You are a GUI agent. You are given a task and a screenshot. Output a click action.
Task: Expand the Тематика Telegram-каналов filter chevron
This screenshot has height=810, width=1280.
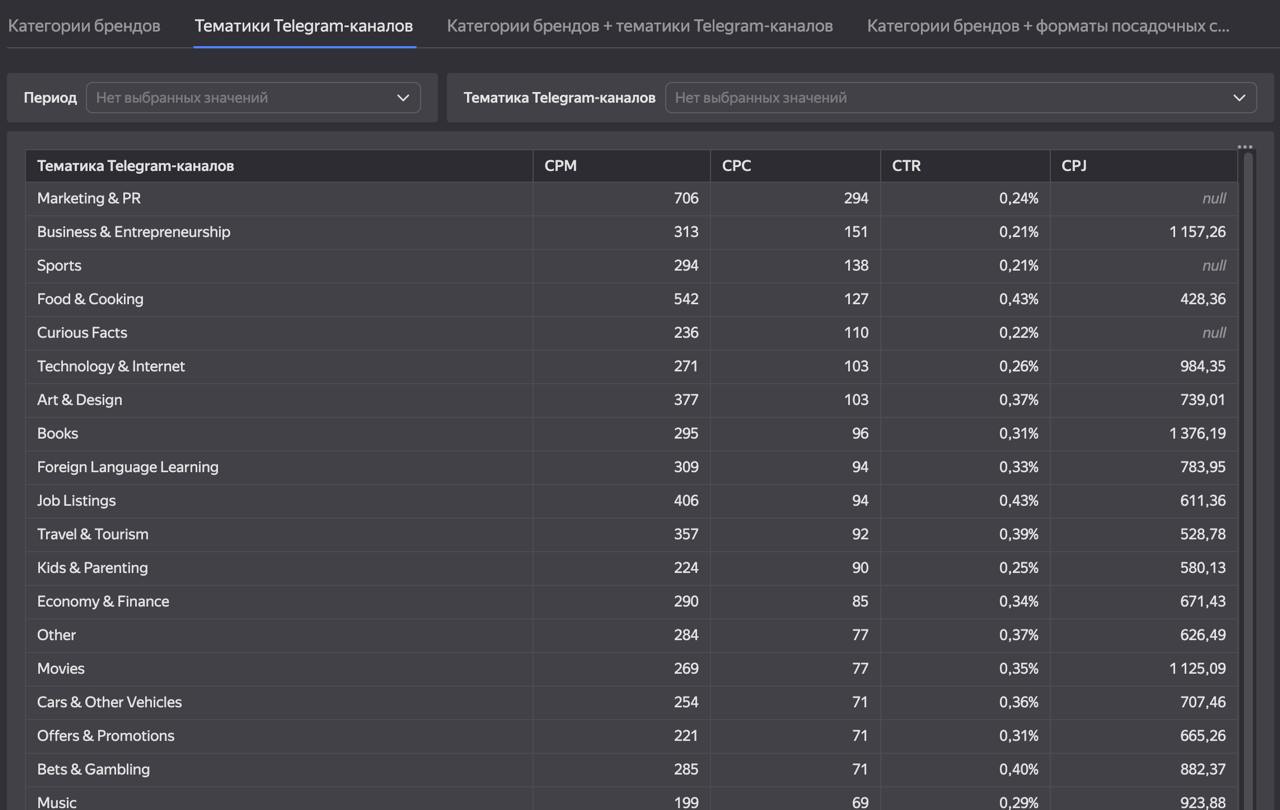pyautogui.click(x=1240, y=98)
